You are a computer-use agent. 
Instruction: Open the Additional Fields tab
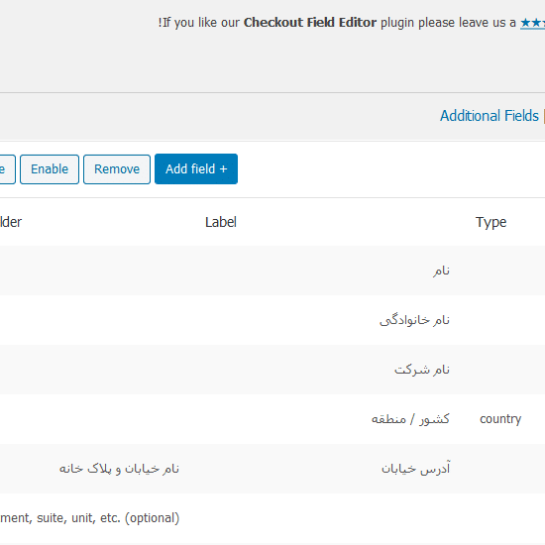pyautogui.click(x=489, y=116)
